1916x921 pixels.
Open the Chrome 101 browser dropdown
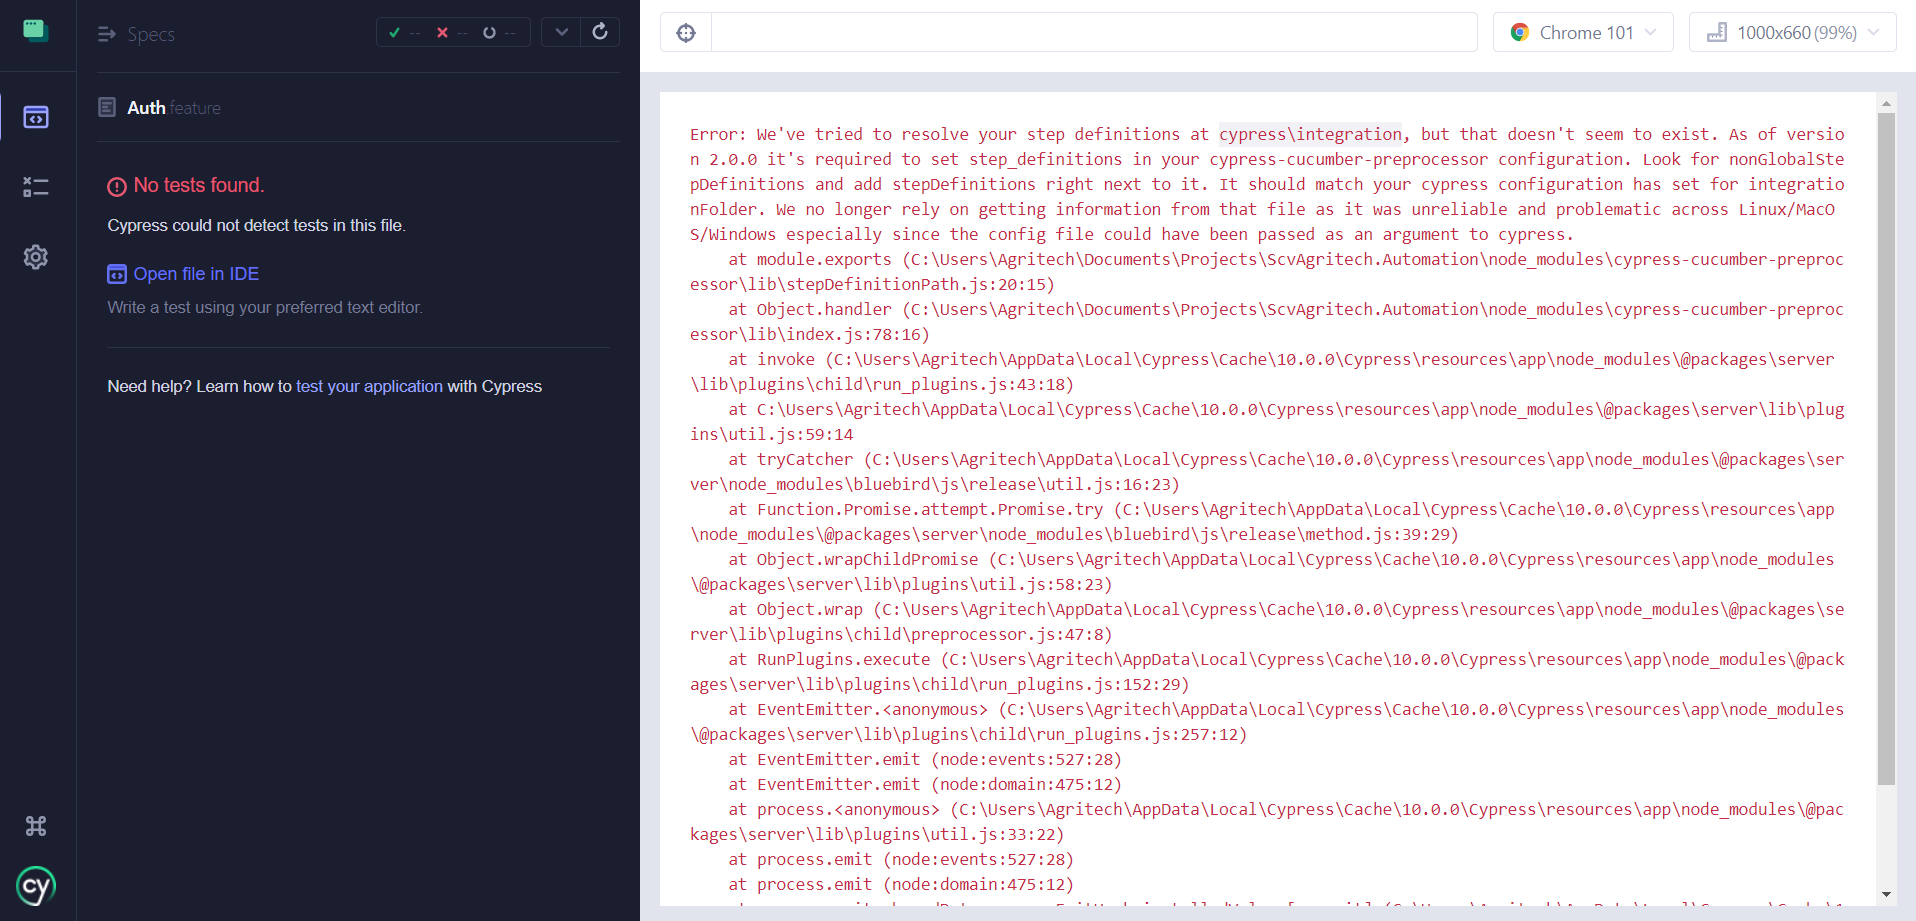[1583, 31]
